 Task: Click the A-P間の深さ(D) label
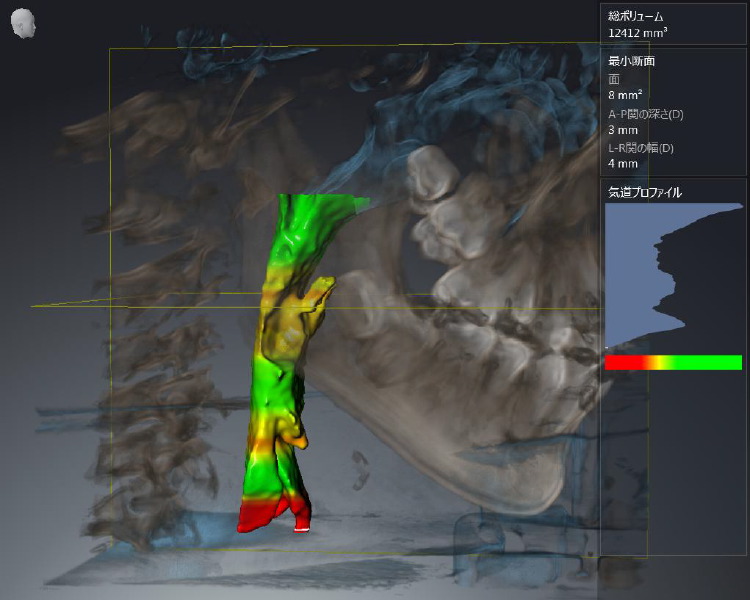click(646, 113)
